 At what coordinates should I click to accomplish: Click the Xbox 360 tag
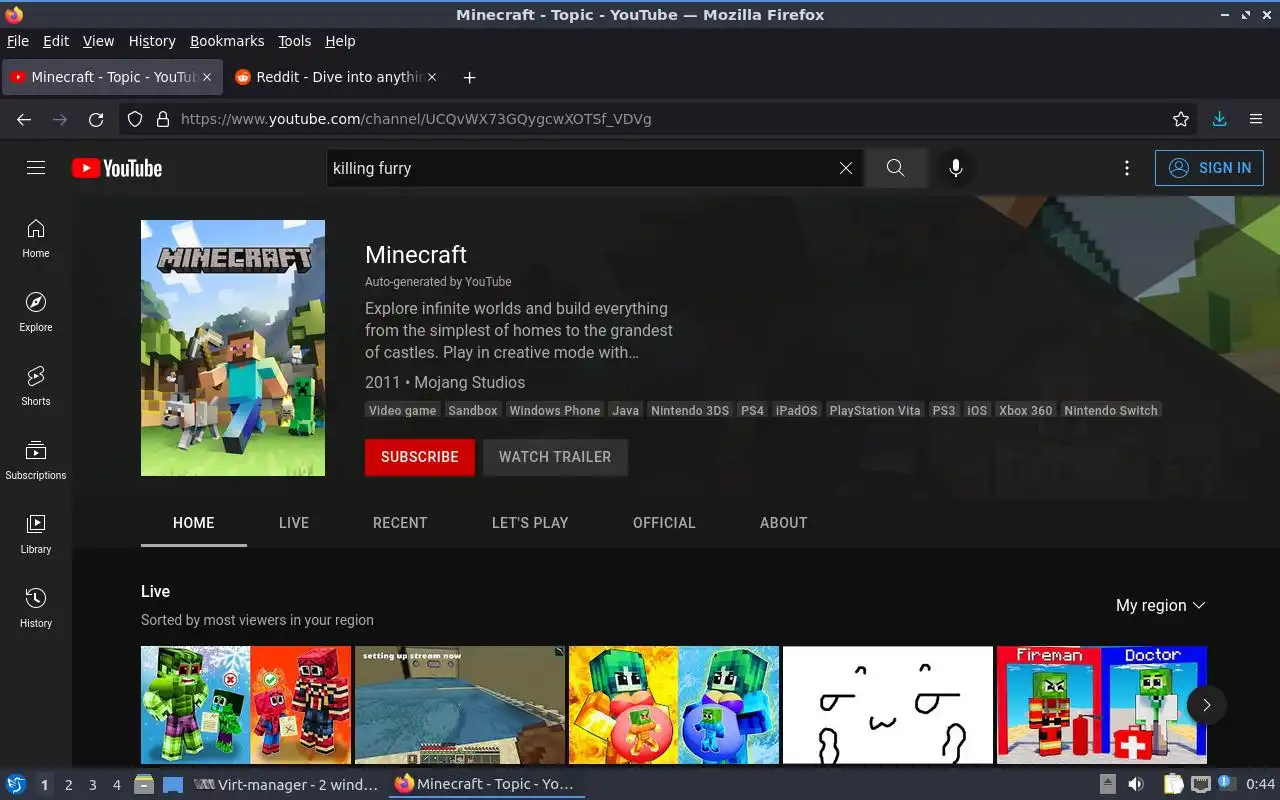1026,410
